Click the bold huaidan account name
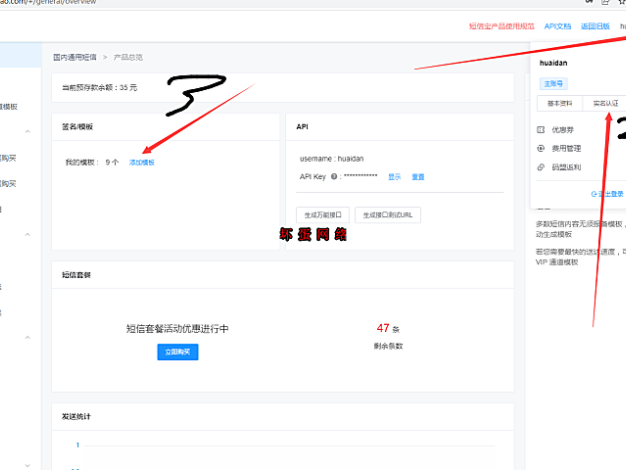 [553, 63]
